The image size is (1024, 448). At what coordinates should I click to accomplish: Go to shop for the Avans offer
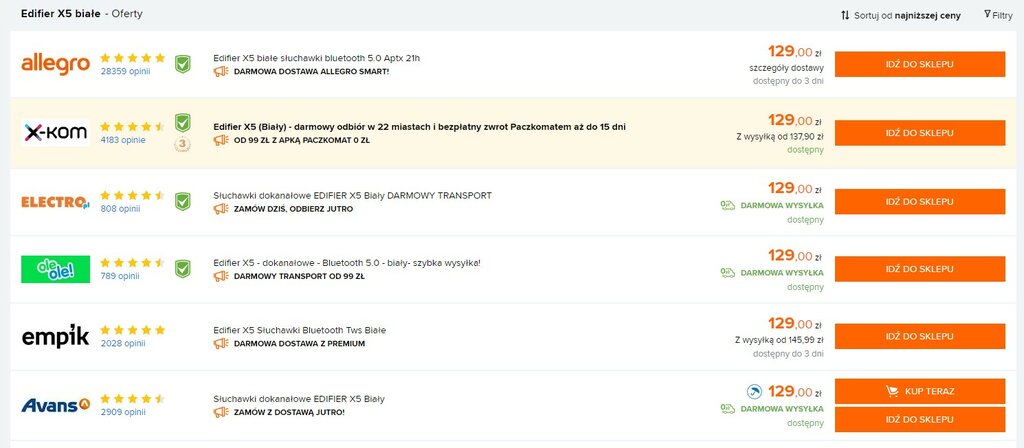920,419
